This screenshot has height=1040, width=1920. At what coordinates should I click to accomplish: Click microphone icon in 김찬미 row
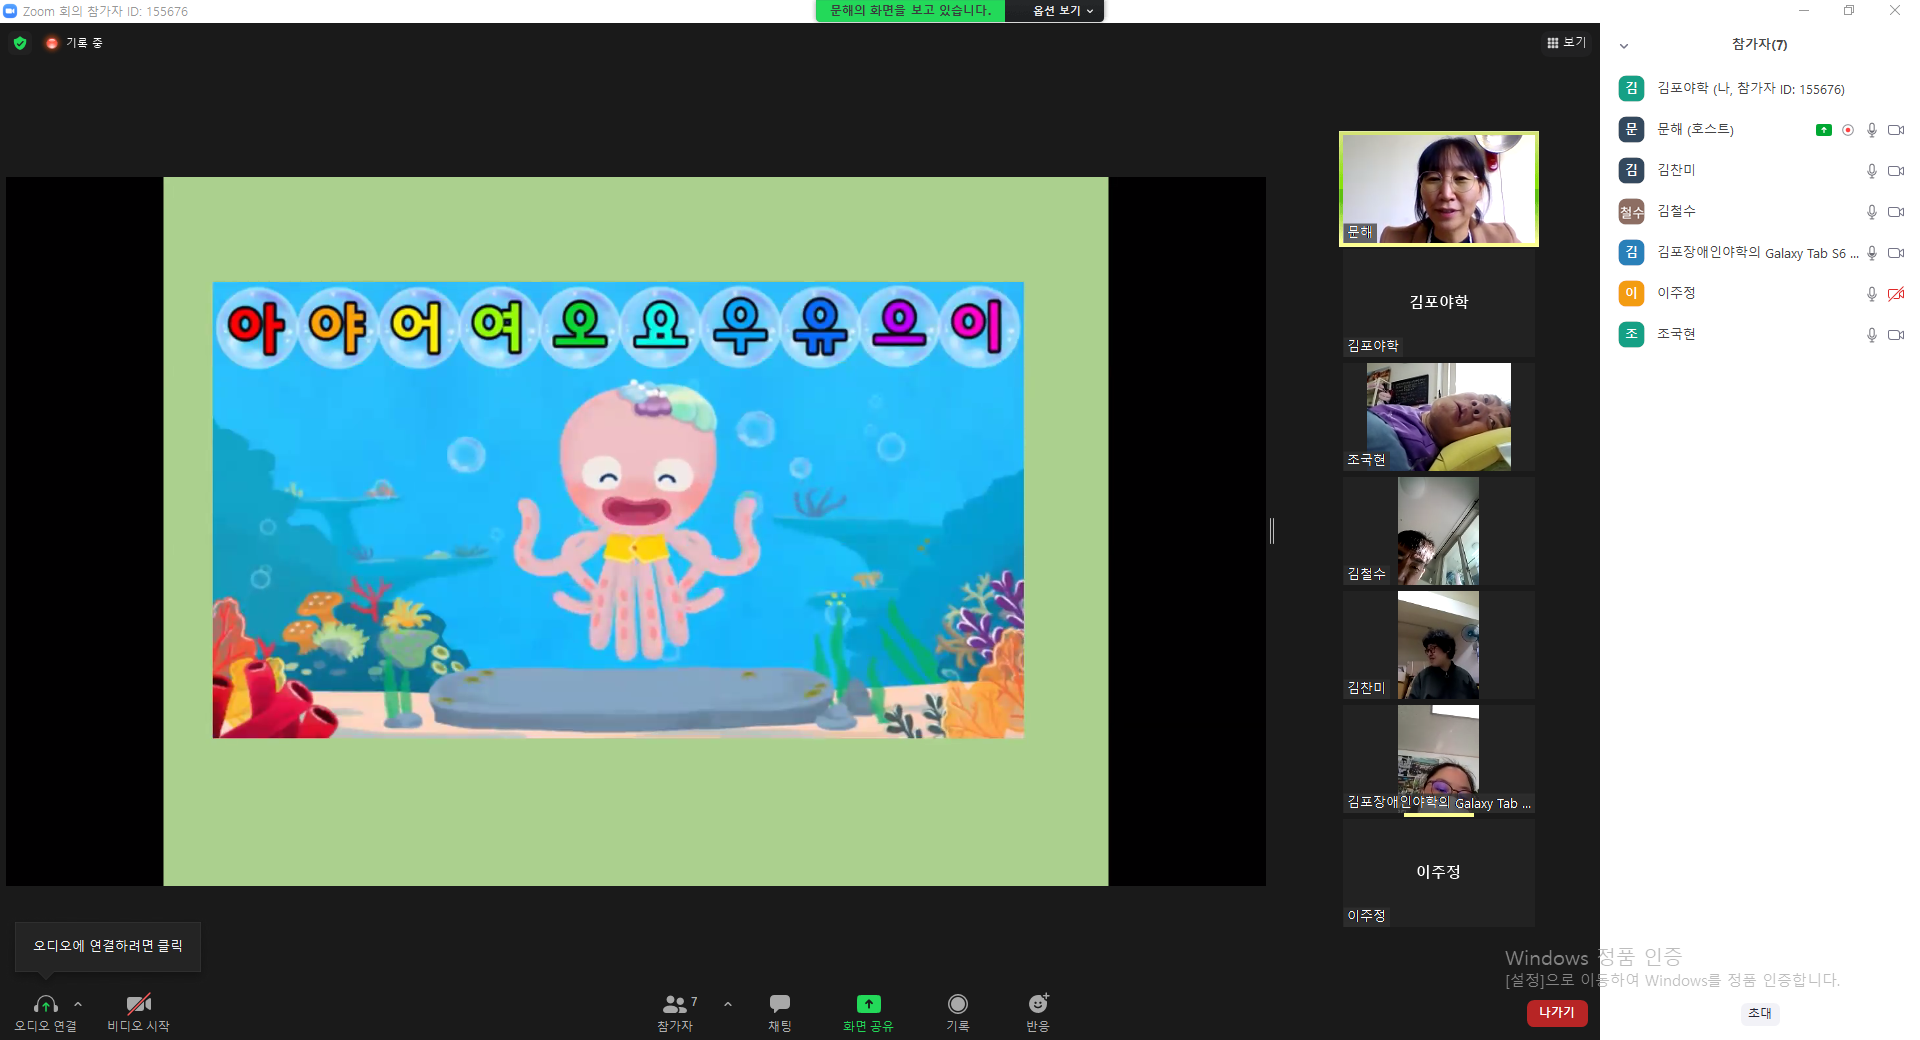pyautogui.click(x=1872, y=171)
